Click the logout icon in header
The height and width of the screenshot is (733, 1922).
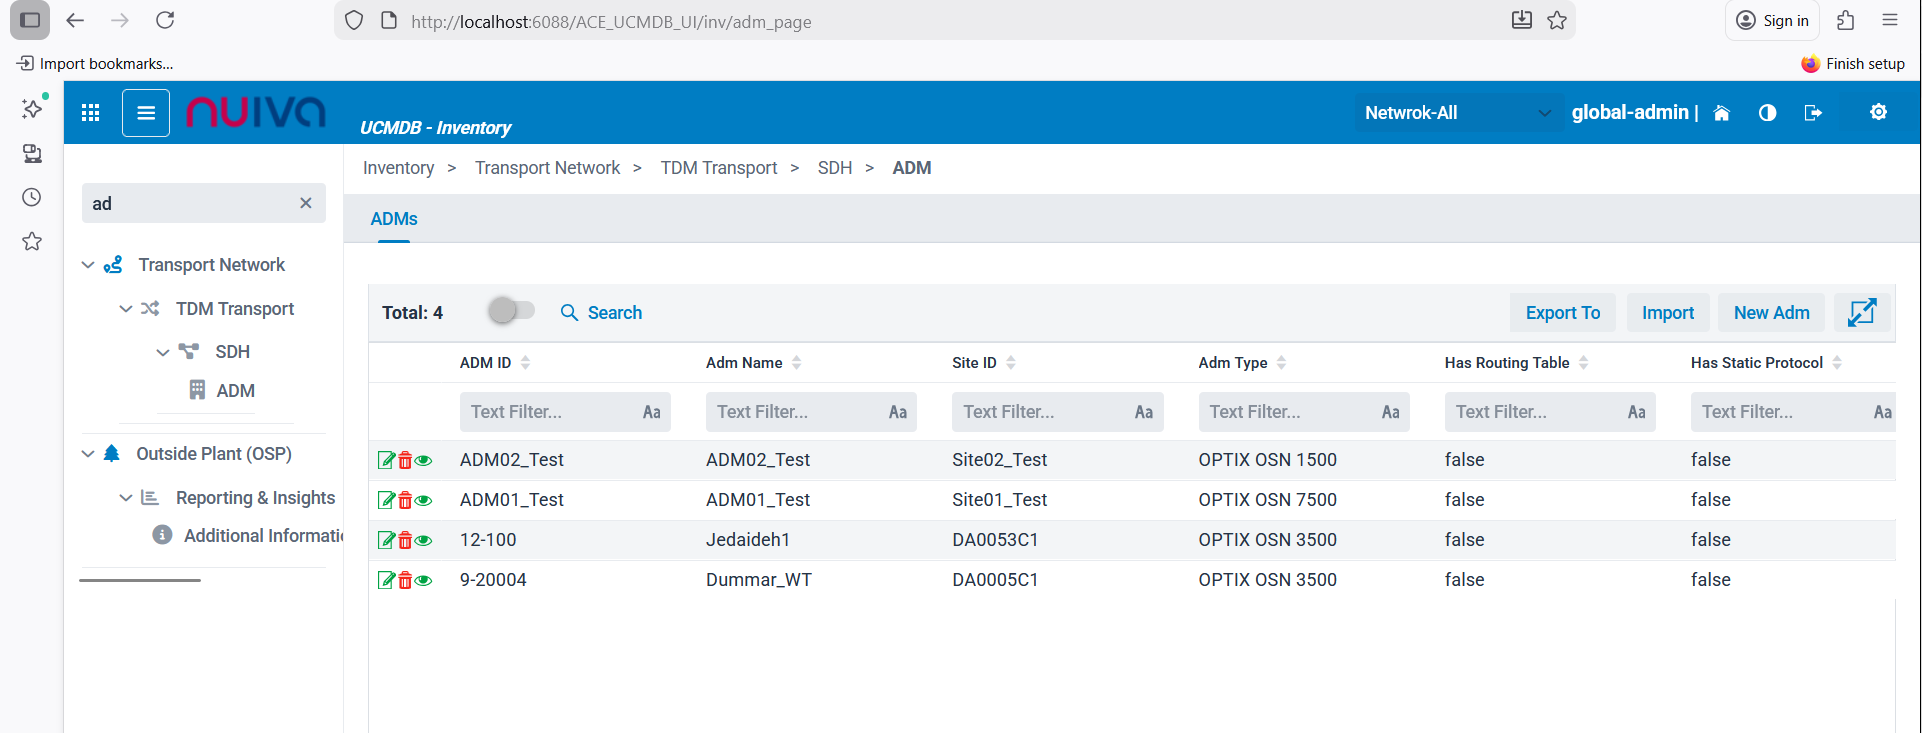point(1813,113)
